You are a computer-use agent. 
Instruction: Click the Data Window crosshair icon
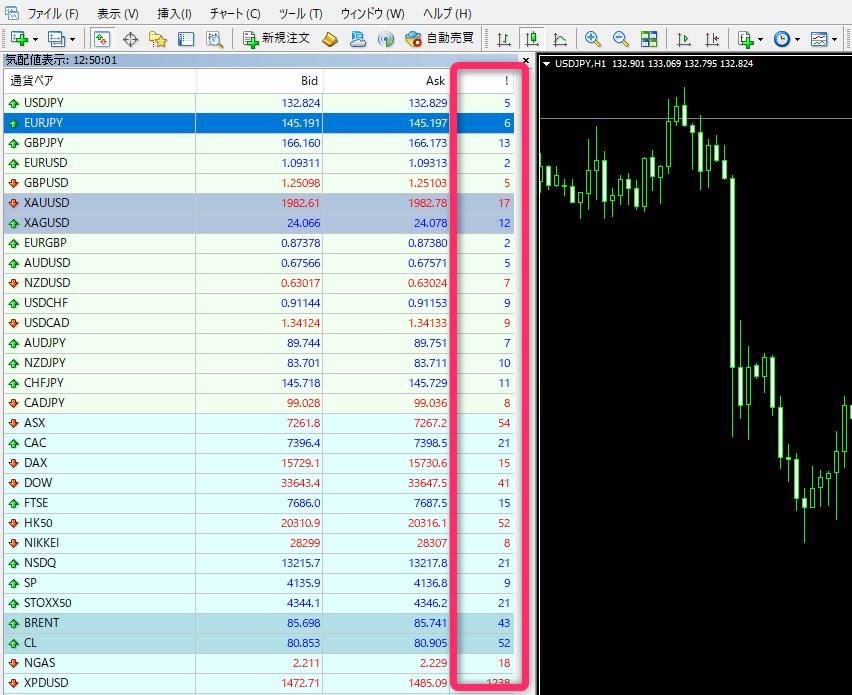click(130, 39)
